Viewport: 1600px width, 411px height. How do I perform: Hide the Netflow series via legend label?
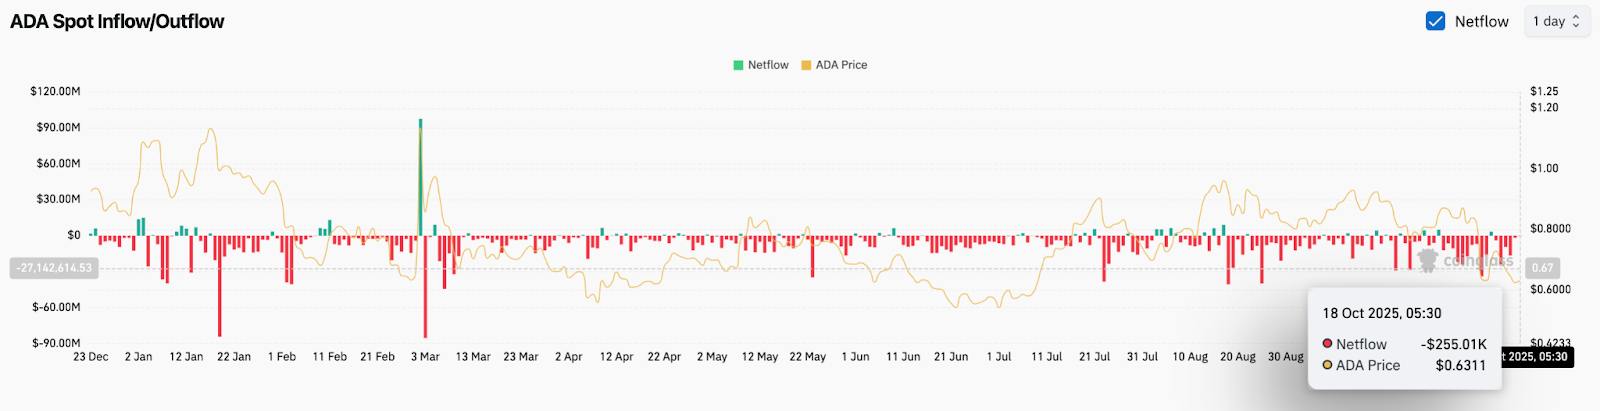[x=768, y=65]
